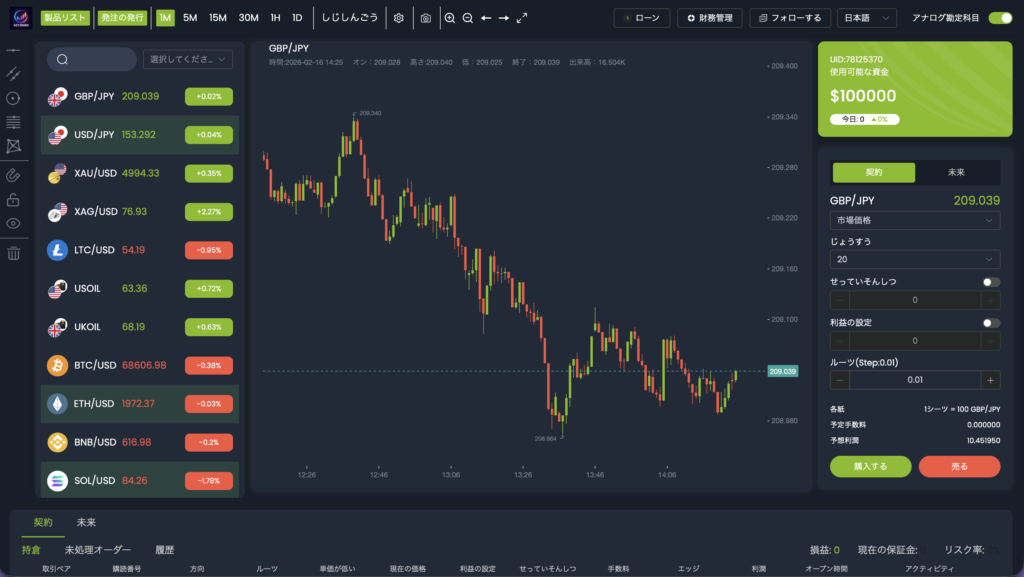Take a chart screenshot with camera icon

coord(426,18)
